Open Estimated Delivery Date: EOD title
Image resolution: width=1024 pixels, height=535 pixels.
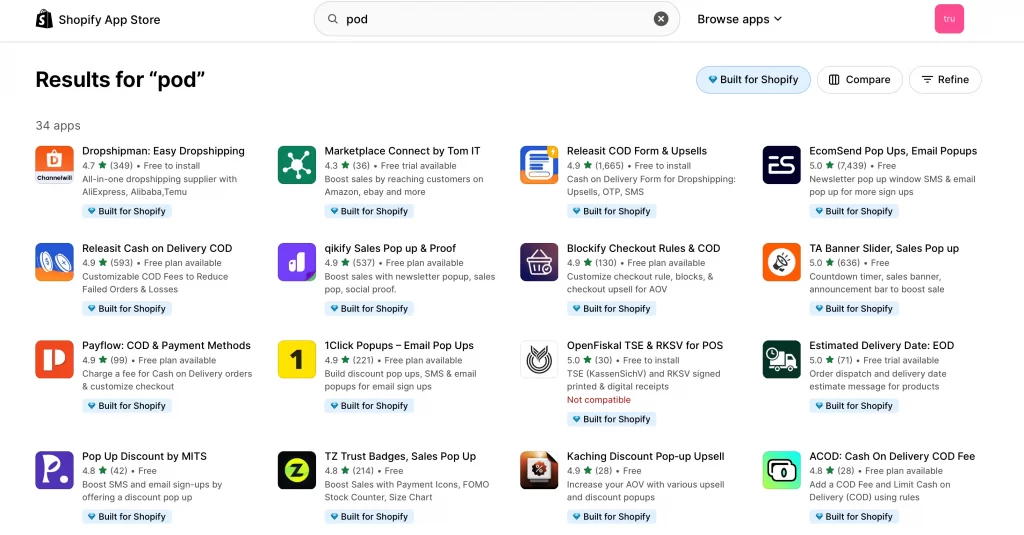click(x=882, y=346)
